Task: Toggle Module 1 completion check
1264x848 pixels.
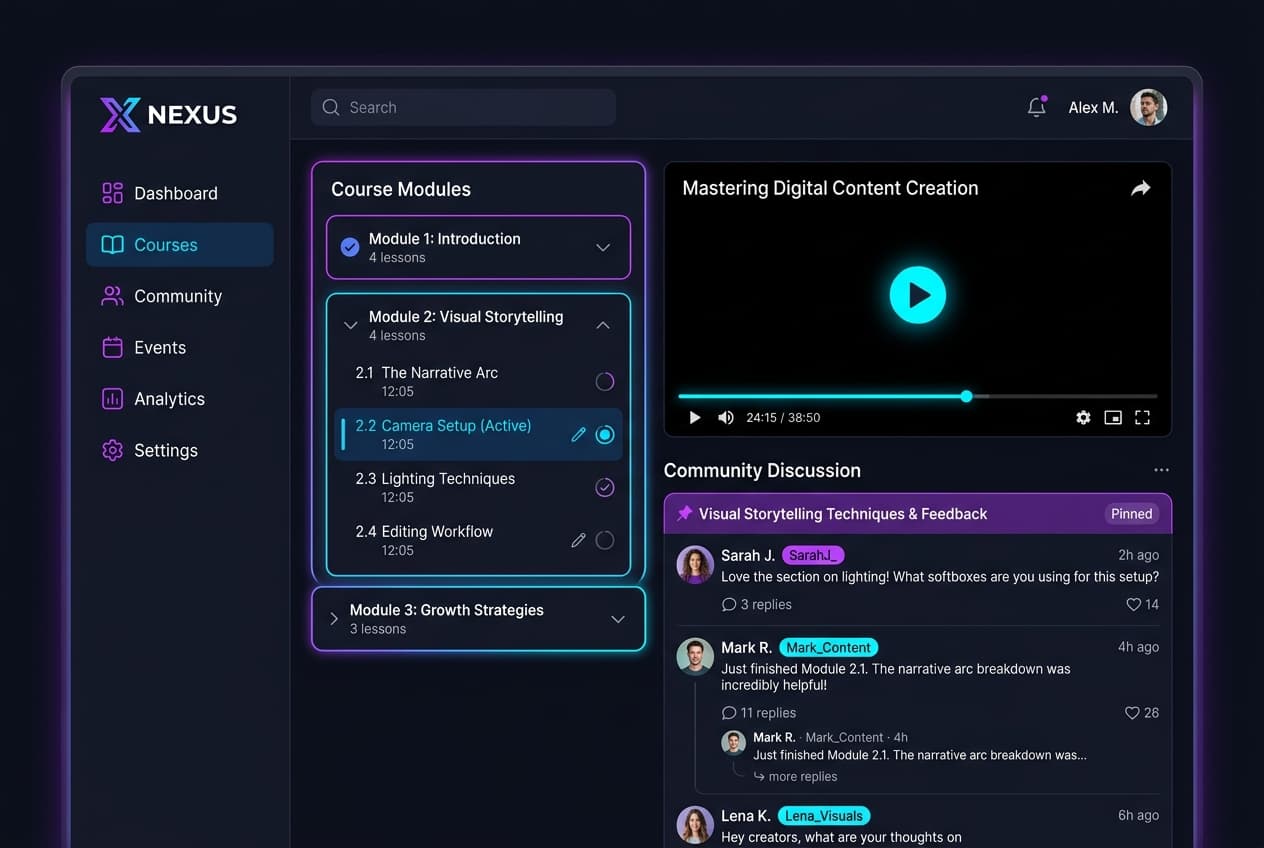Action: [350, 247]
